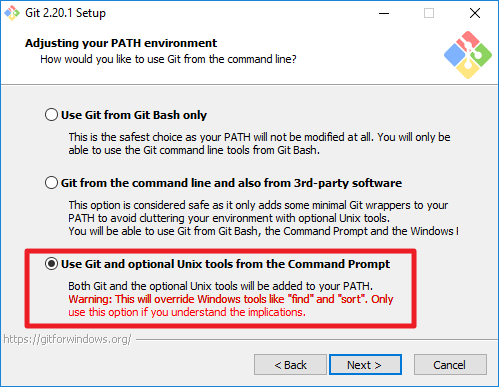This screenshot has width=499, height=387.
Task: Click the disabled maximize window button
Action: pos(429,13)
